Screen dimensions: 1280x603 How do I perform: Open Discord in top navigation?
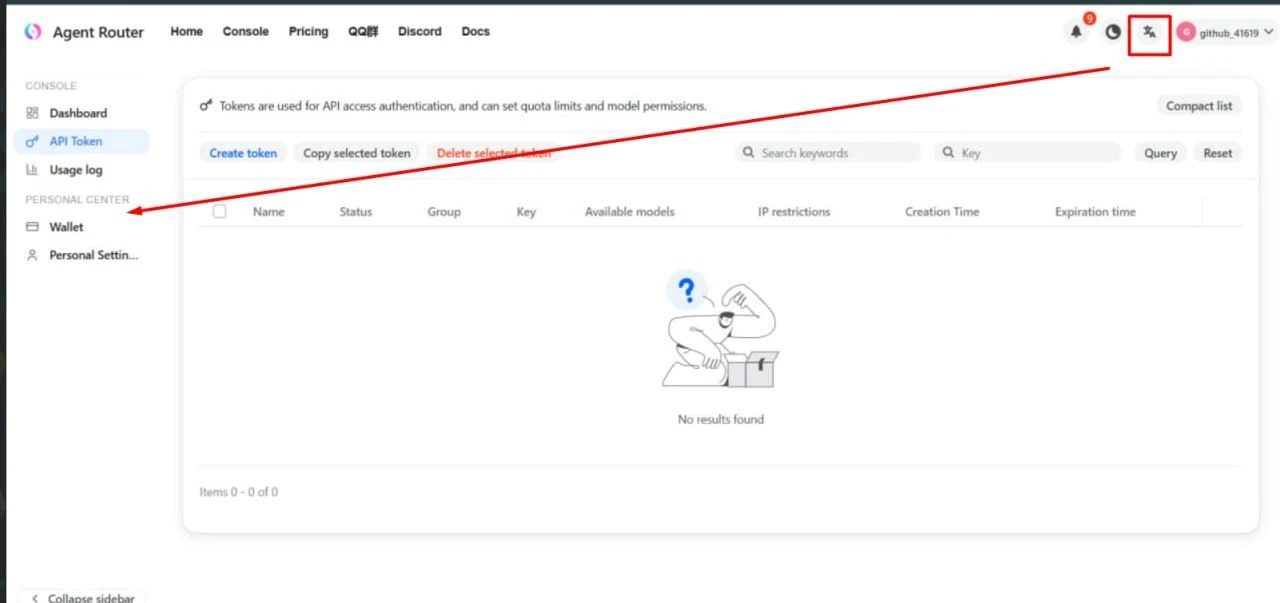[x=420, y=31]
